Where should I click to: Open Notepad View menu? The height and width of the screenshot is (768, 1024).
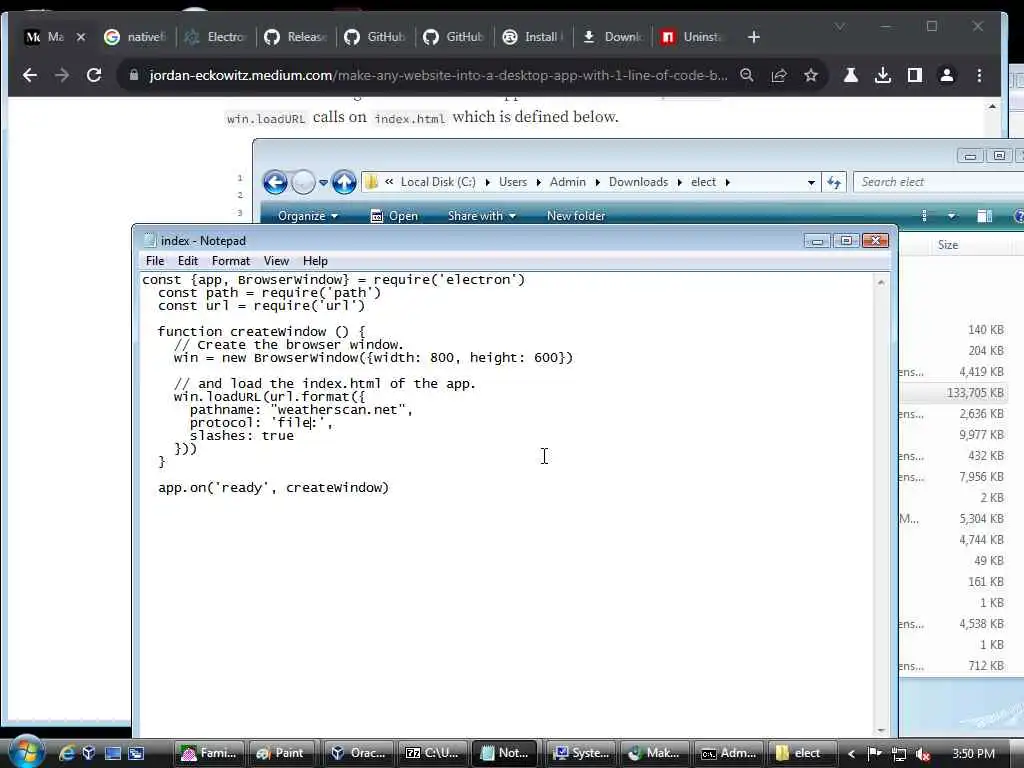pyautogui.click(x=276, y=261)
